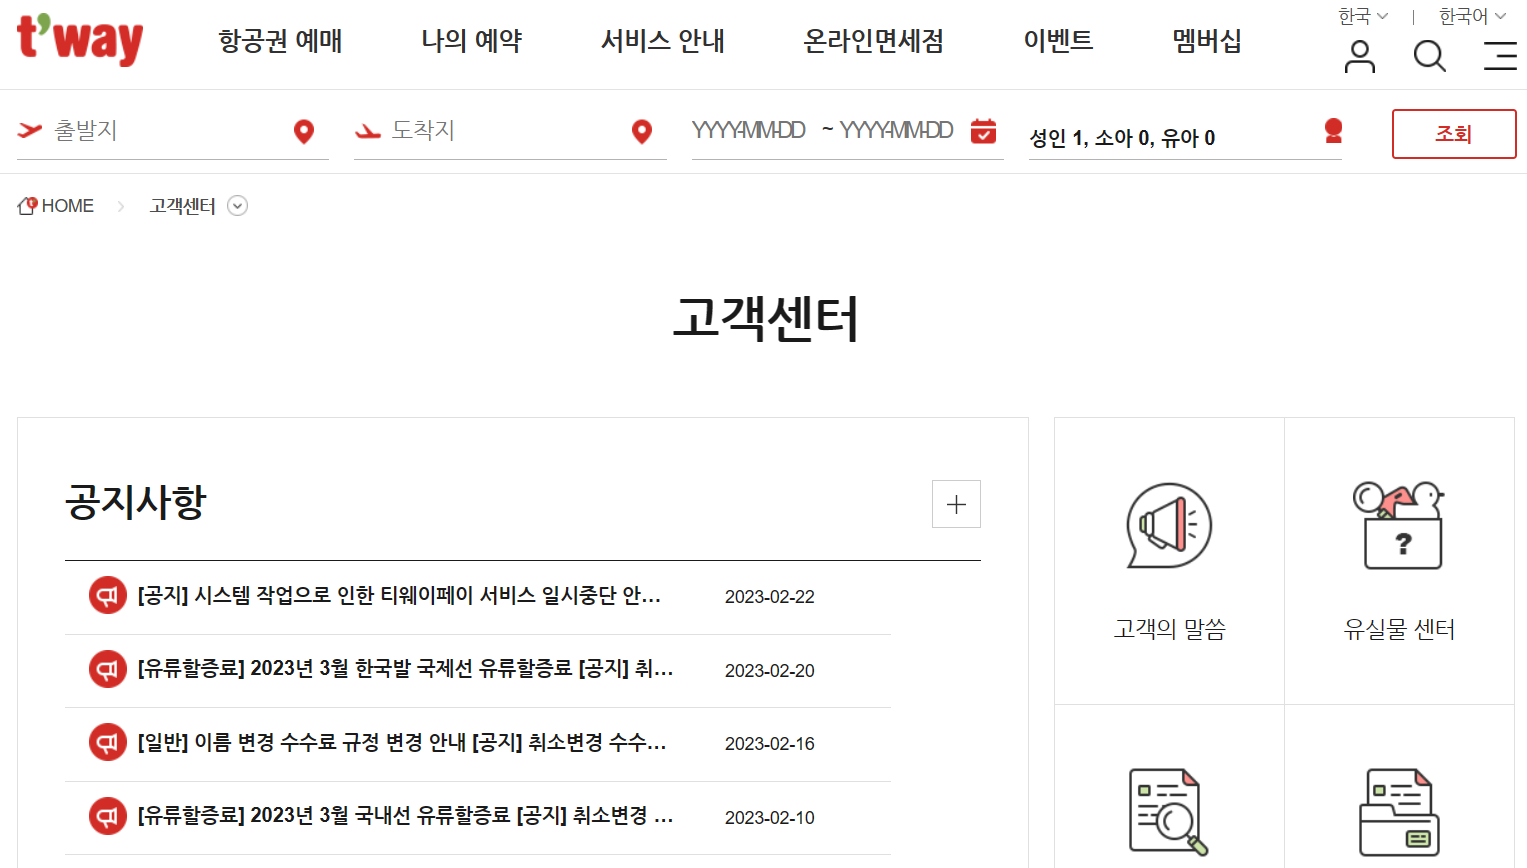The image size is (1527, 868).
Task: Expand the 고객센터 breadcrumb chevron
Action: [x=237, y=205]
